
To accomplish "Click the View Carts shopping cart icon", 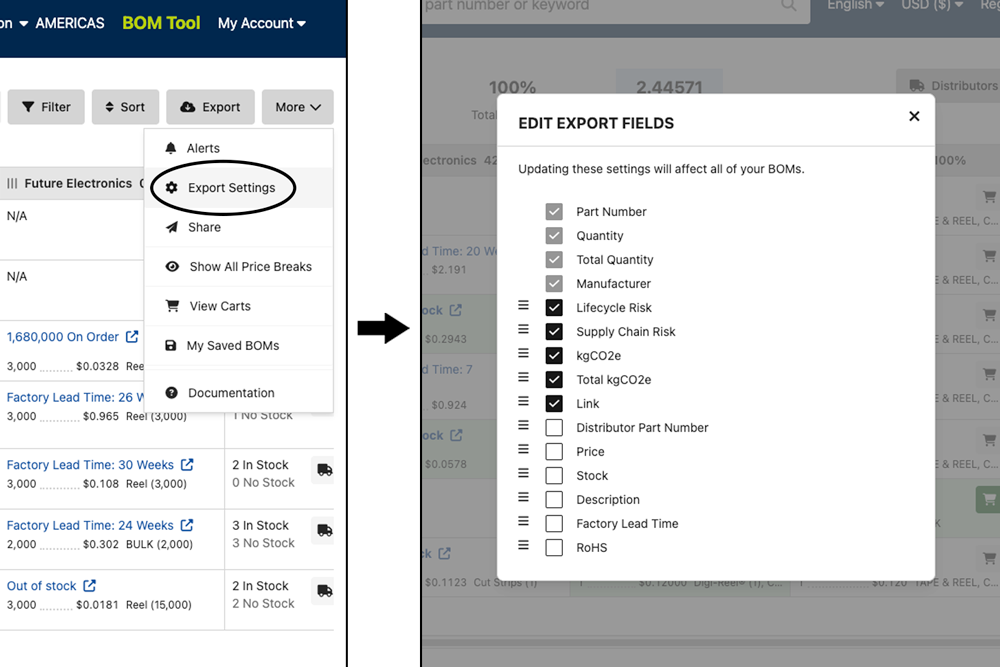I will coord(174,306).
